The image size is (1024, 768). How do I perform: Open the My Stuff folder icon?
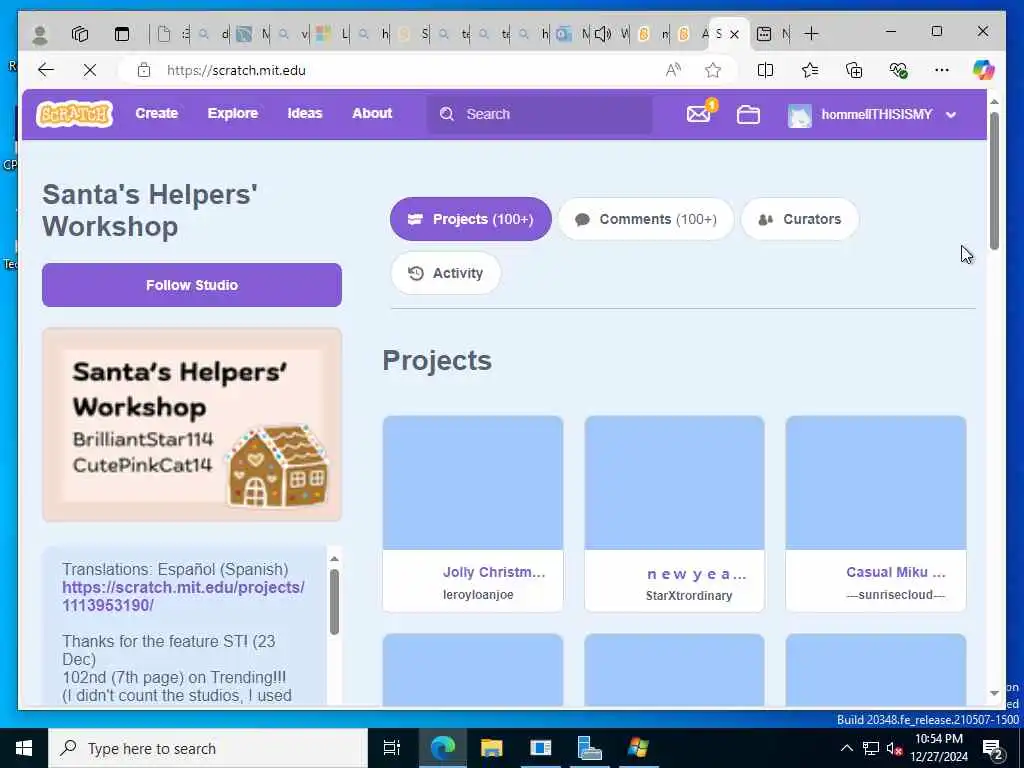pos(748,115)
